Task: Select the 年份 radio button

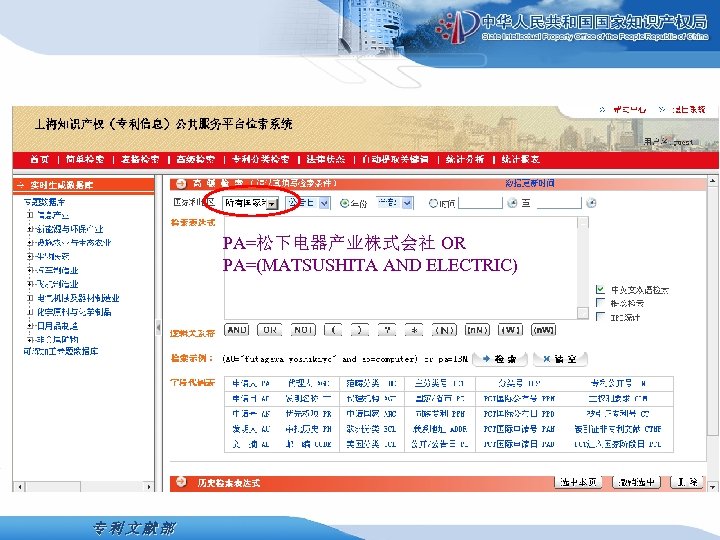Action: (x=344, y=203)
